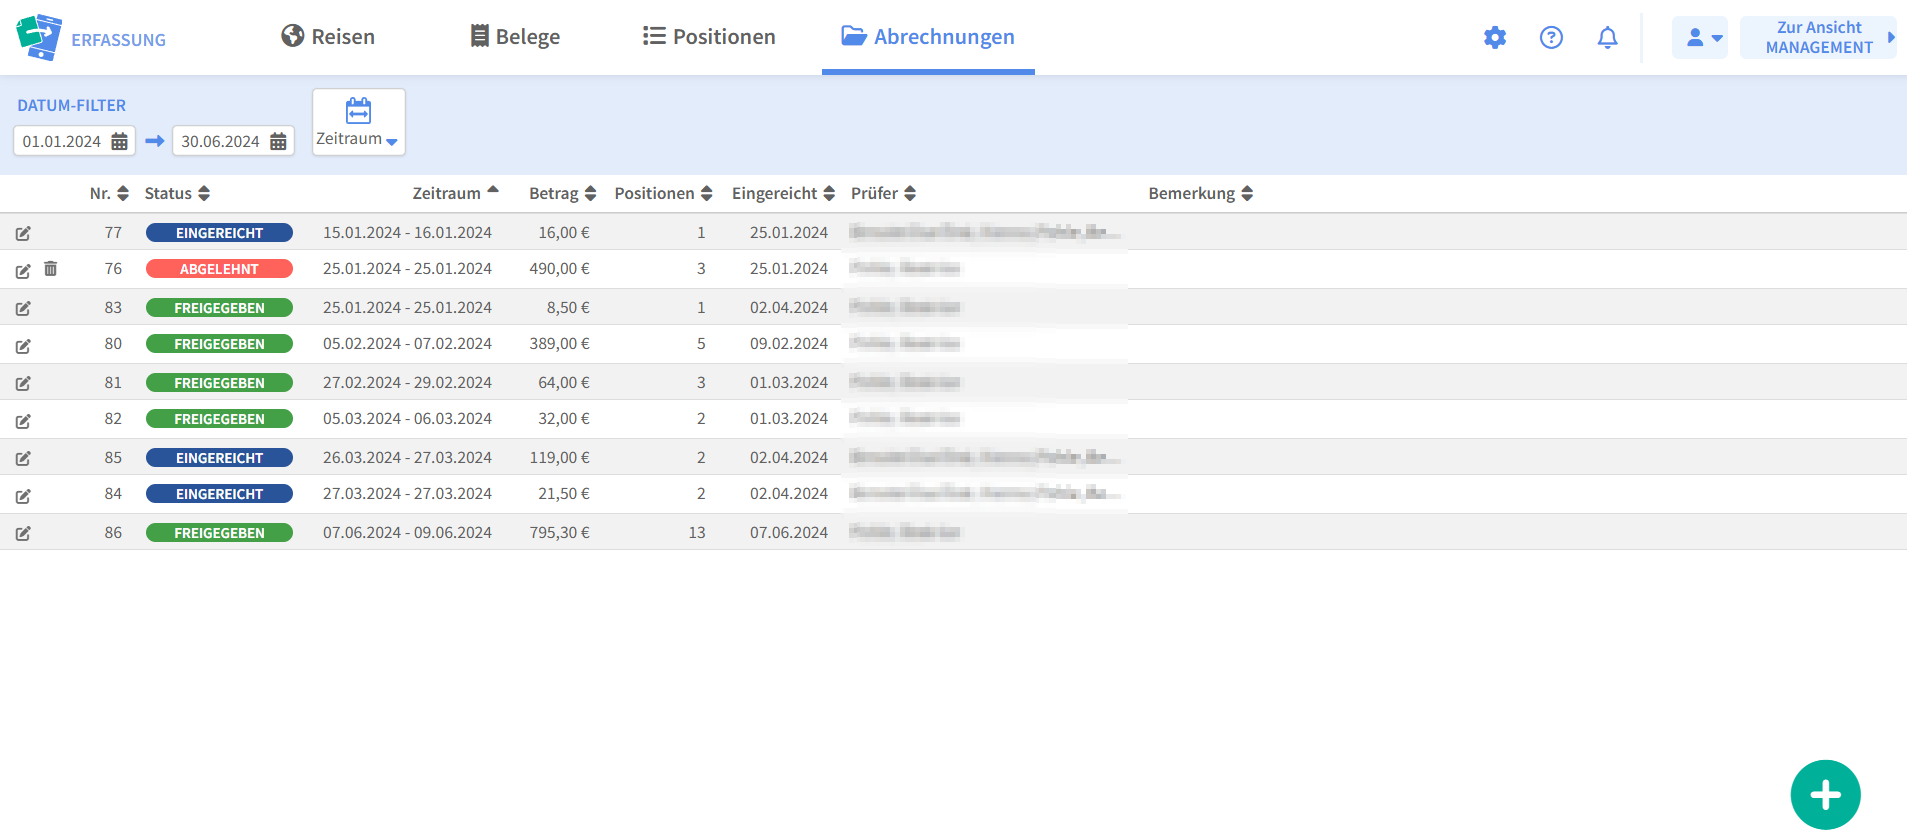Edit settlement number 84

[23, 495]
